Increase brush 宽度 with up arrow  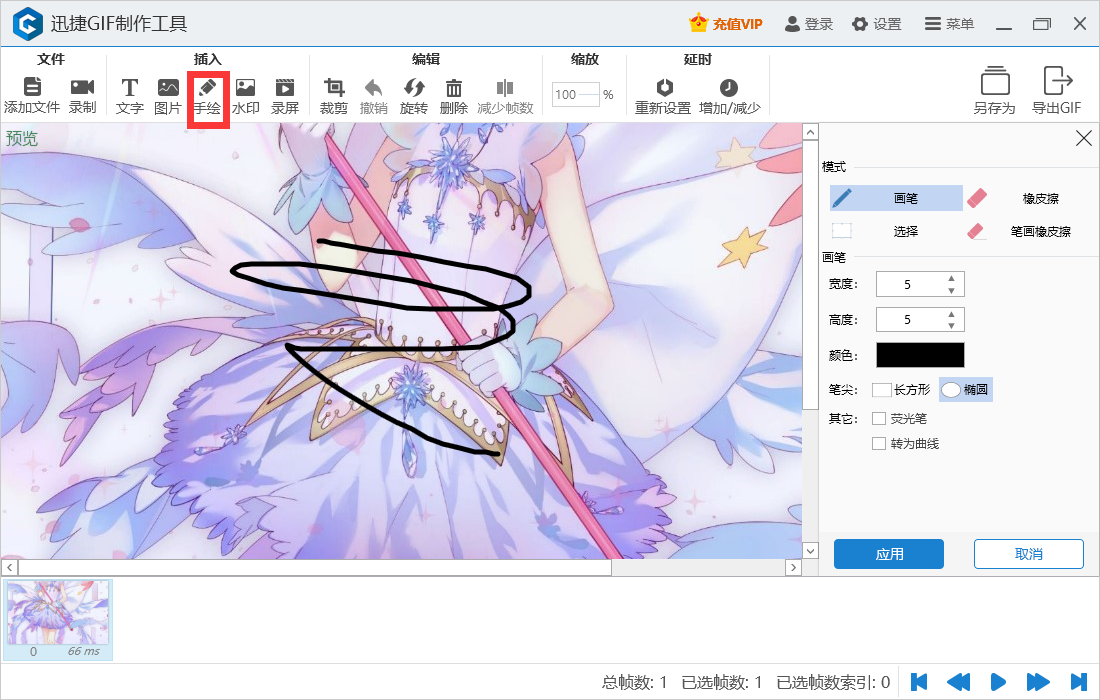tap(951, 278)
